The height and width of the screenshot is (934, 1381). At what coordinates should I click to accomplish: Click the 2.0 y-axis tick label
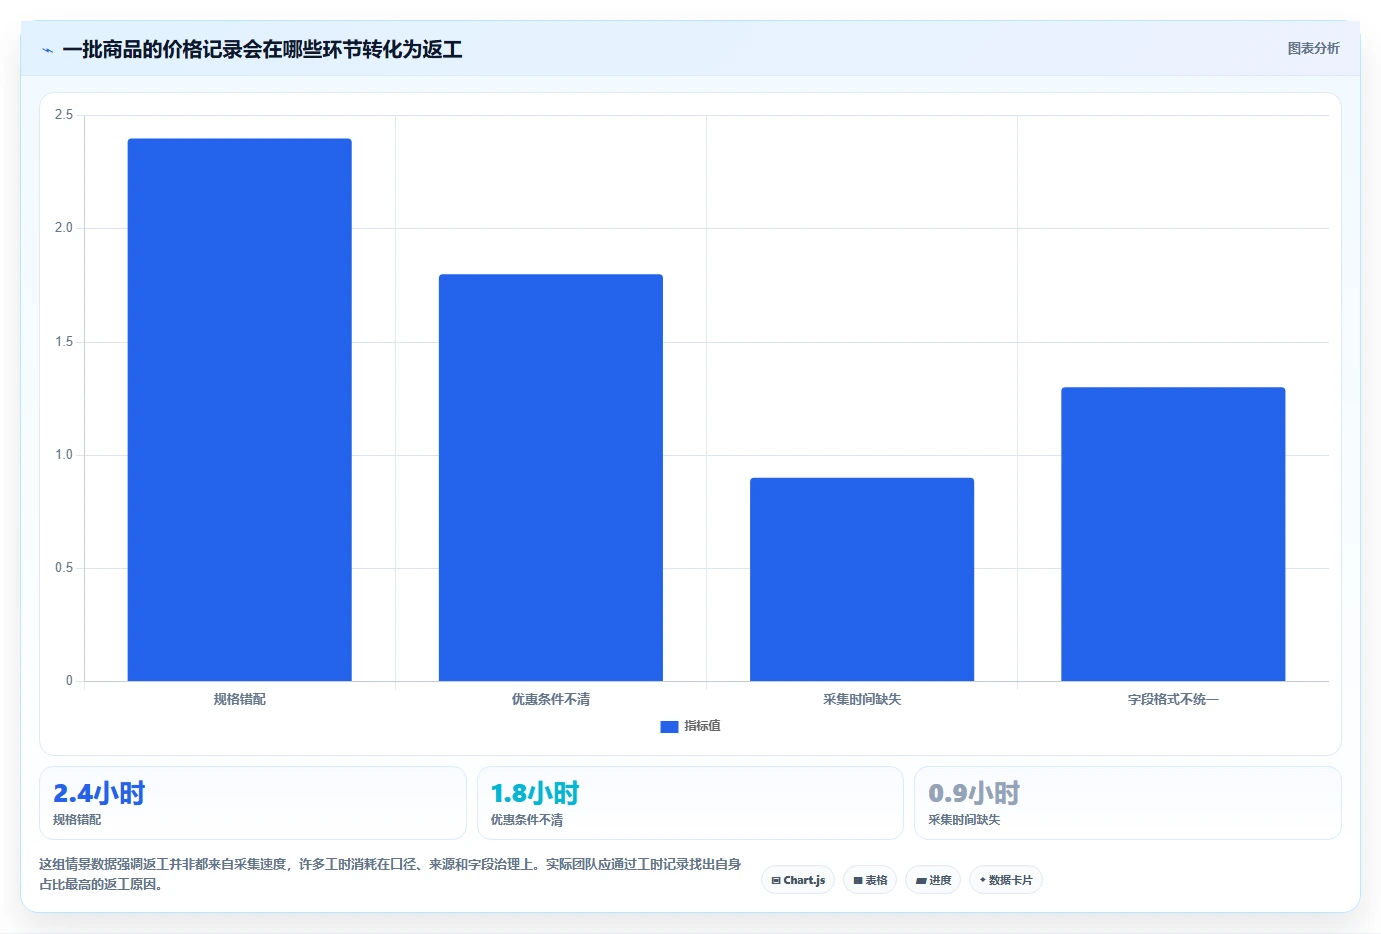[x=64, y=228]
